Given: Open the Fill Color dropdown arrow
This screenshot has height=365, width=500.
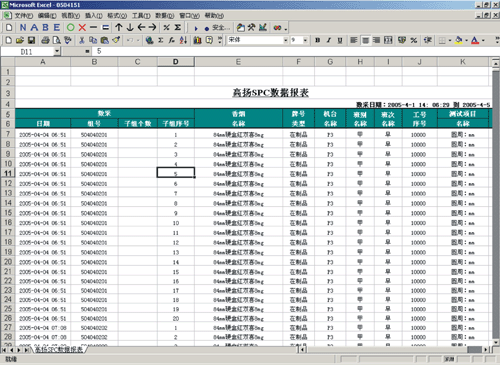Looking at the screenshot, I should (x=466, y=41).
